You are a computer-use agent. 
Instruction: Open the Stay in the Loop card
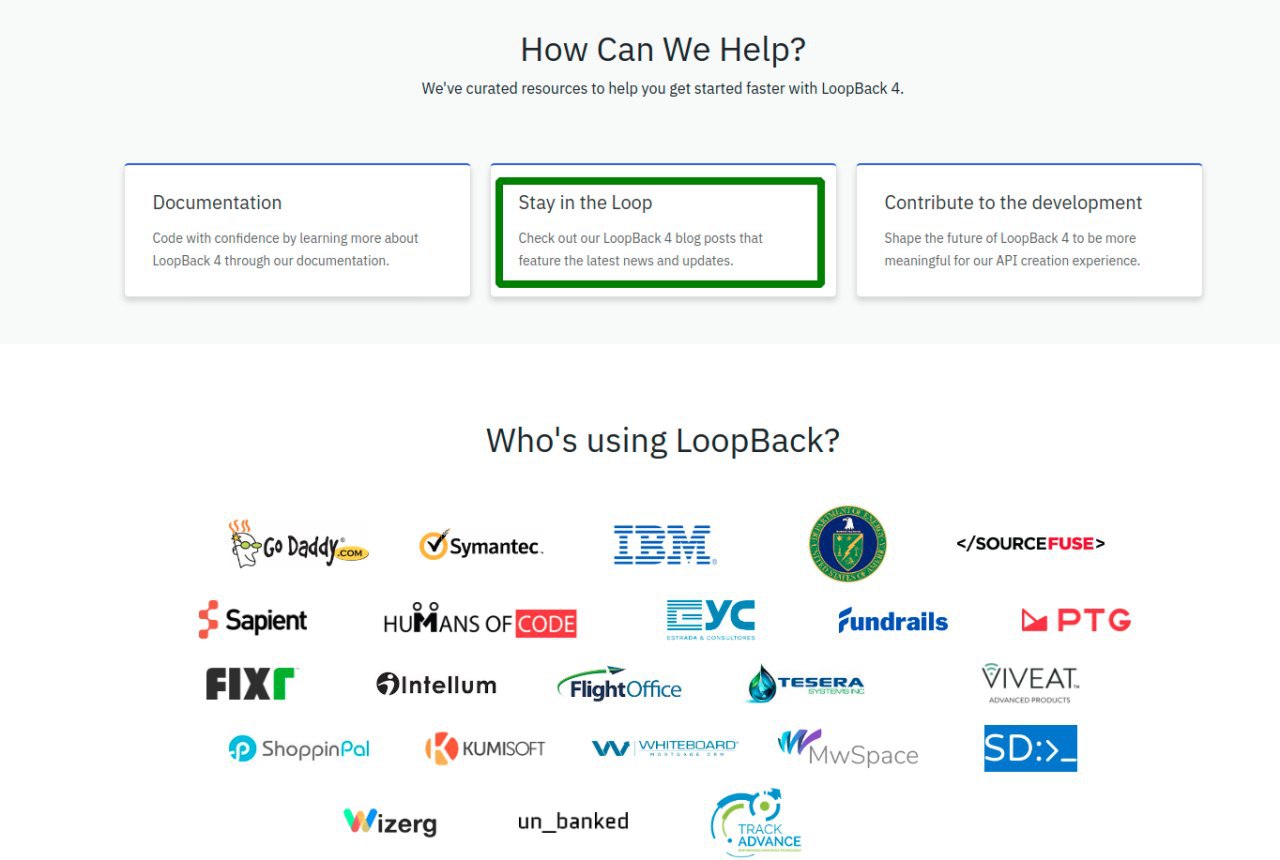[x=663, y=230]
